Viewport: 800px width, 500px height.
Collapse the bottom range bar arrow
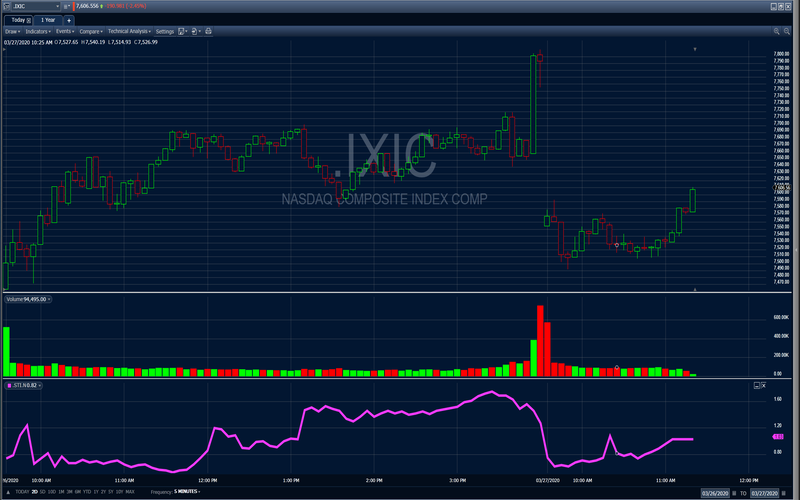tap(7, 492)
